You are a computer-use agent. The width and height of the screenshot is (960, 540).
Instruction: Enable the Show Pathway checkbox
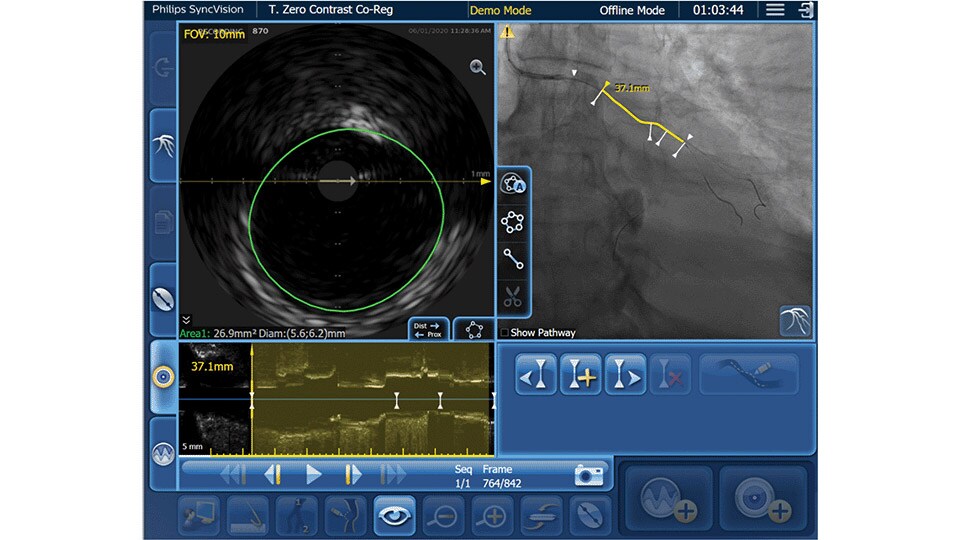point(504,333)
